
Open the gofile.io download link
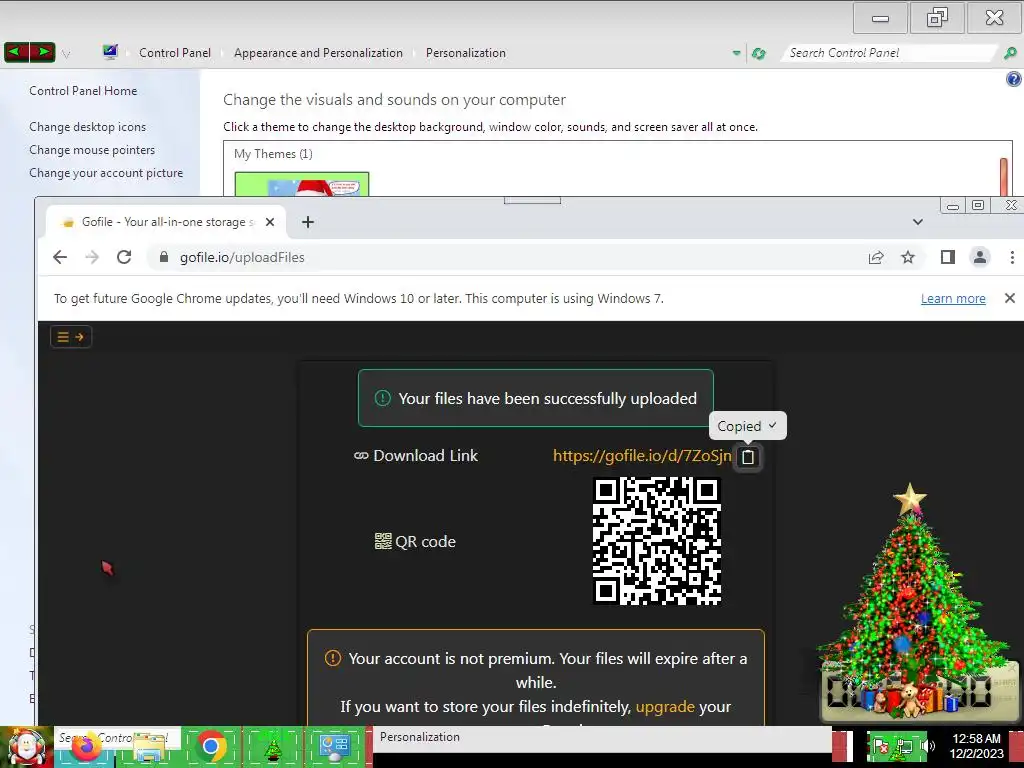coord(642,456)
